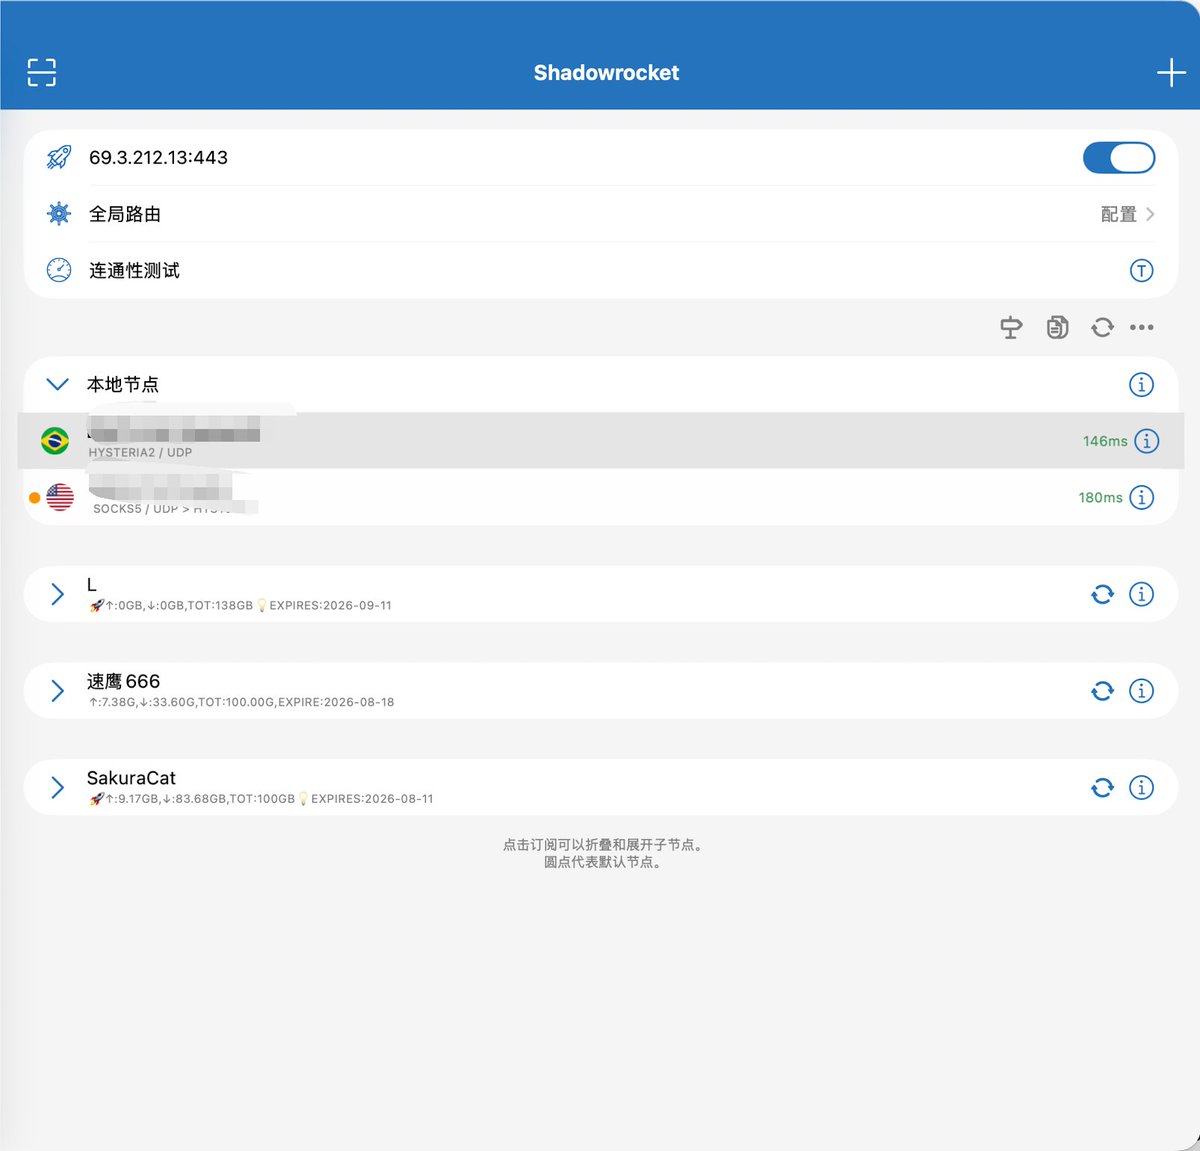Image resolution: width=1200 pixels, height=1151 pixels.
Task: Click the Shadowrocket title in header
Action: click(606, 72)
